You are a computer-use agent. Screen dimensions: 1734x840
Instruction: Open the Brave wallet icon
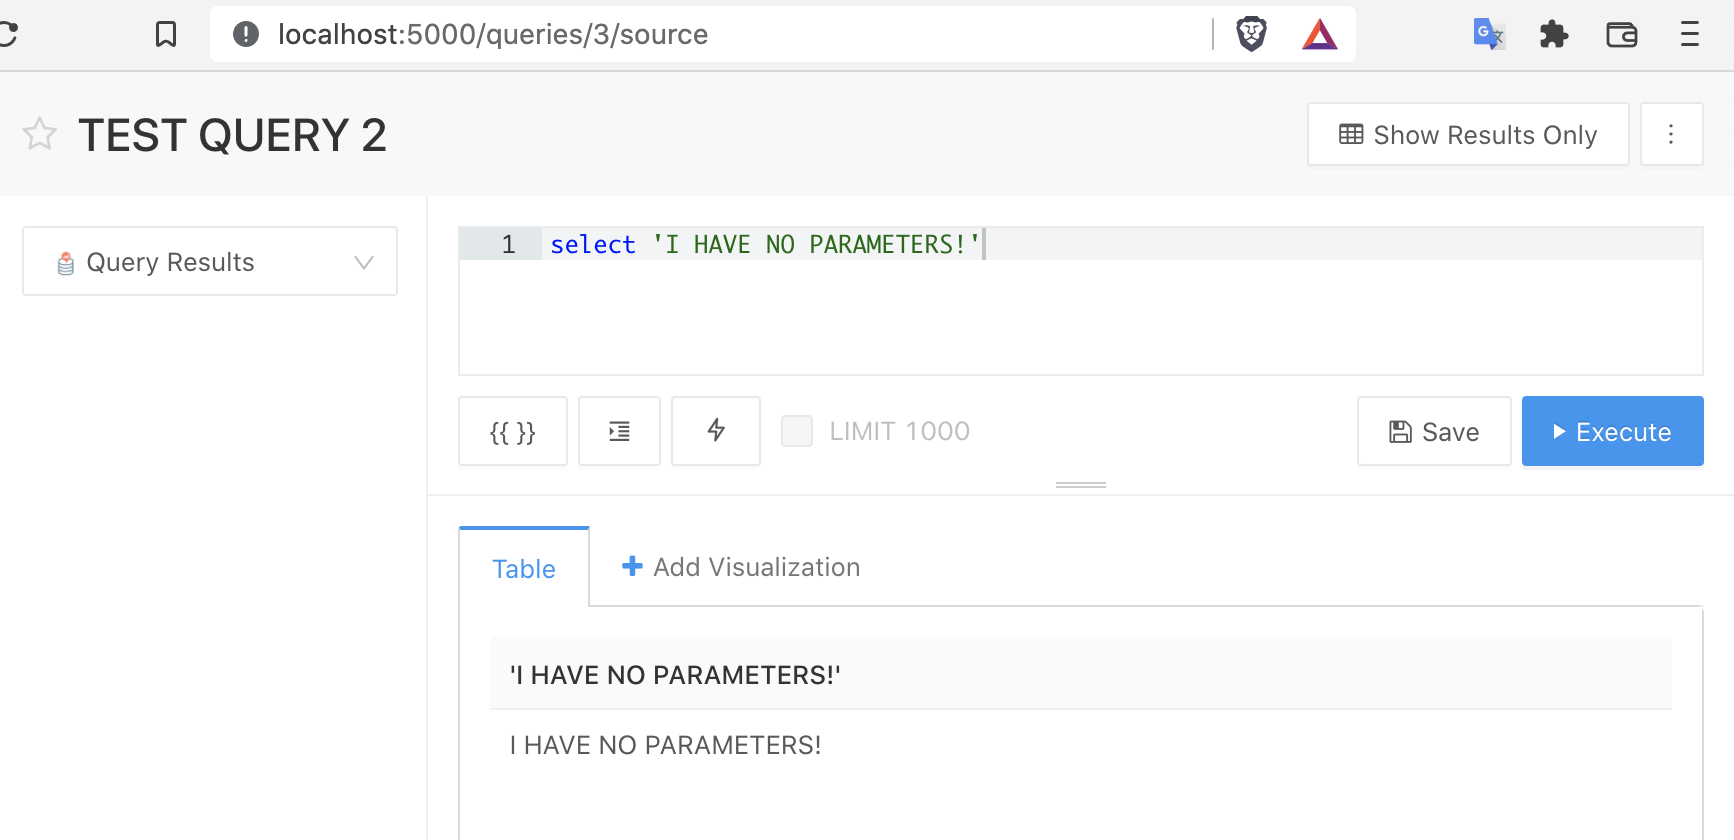click(x=1622, y=35)
